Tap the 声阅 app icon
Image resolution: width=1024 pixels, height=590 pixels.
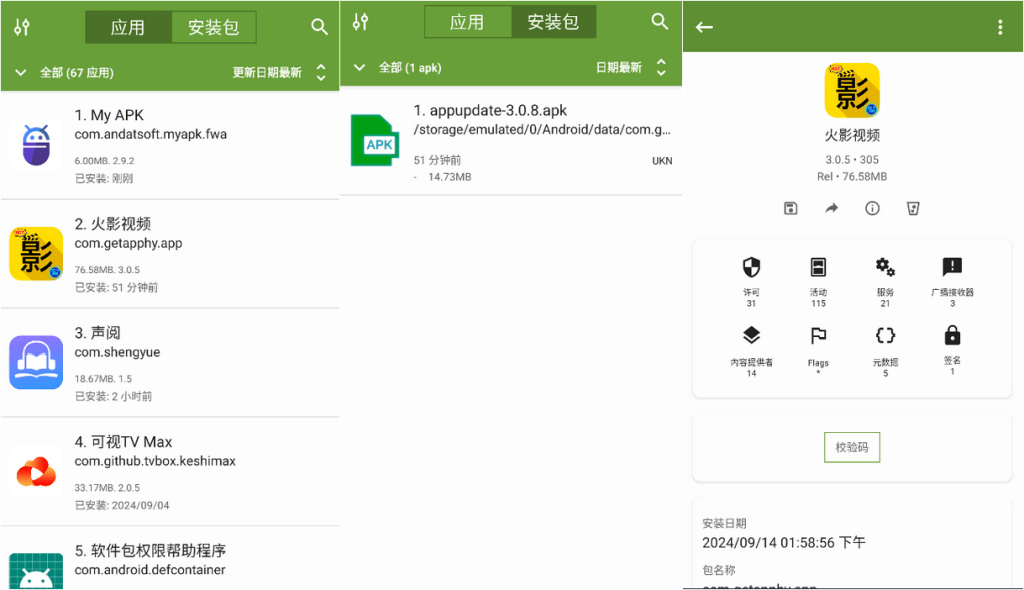click(36, 363)
